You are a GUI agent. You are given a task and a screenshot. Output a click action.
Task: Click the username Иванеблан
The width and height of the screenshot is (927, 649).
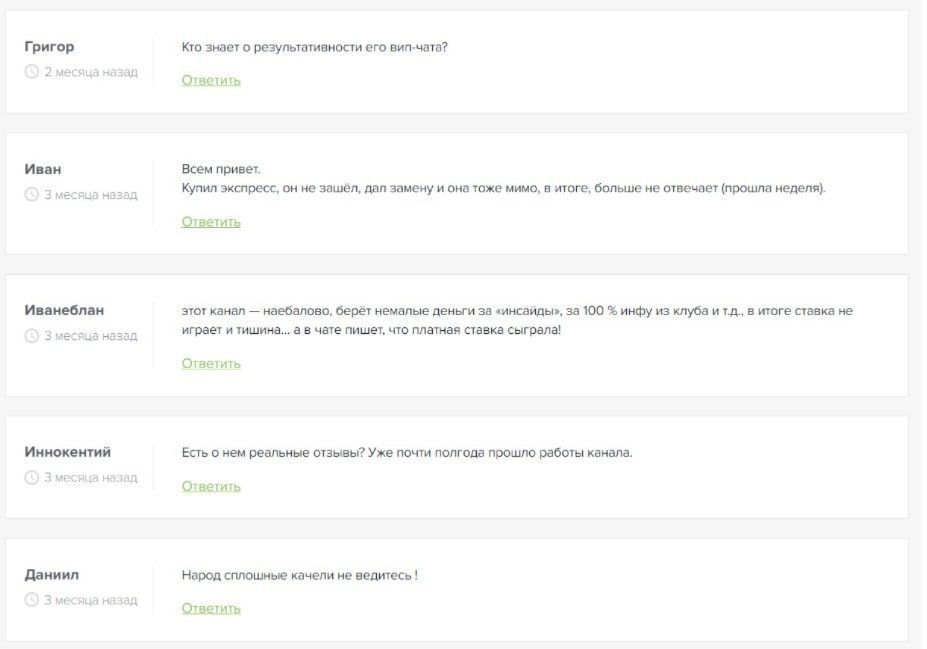coord(64,310)
